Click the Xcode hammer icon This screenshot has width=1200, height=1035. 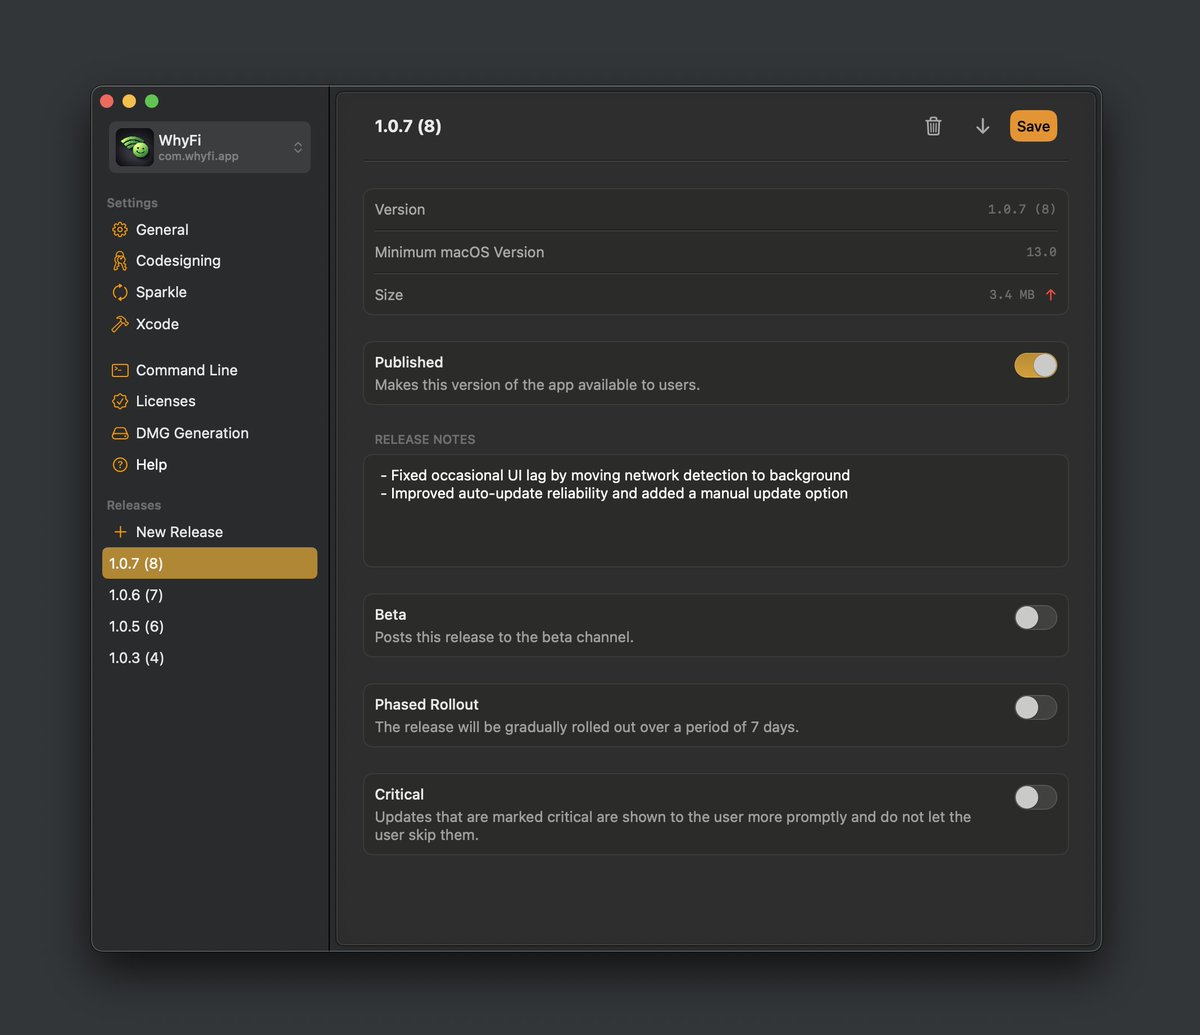[120, 324]
